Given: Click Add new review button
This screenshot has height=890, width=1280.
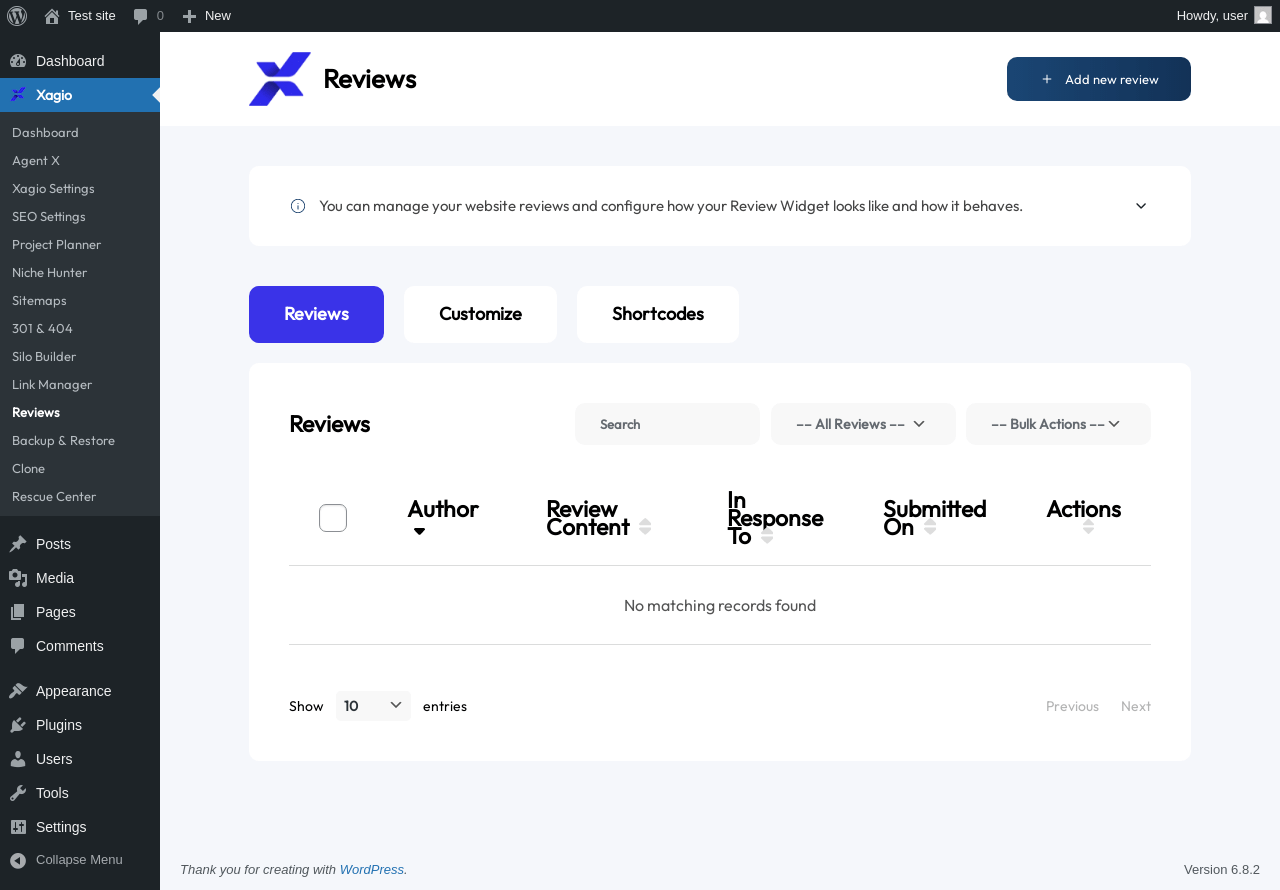Looking at the screenshot, I should pos(1099,79).
